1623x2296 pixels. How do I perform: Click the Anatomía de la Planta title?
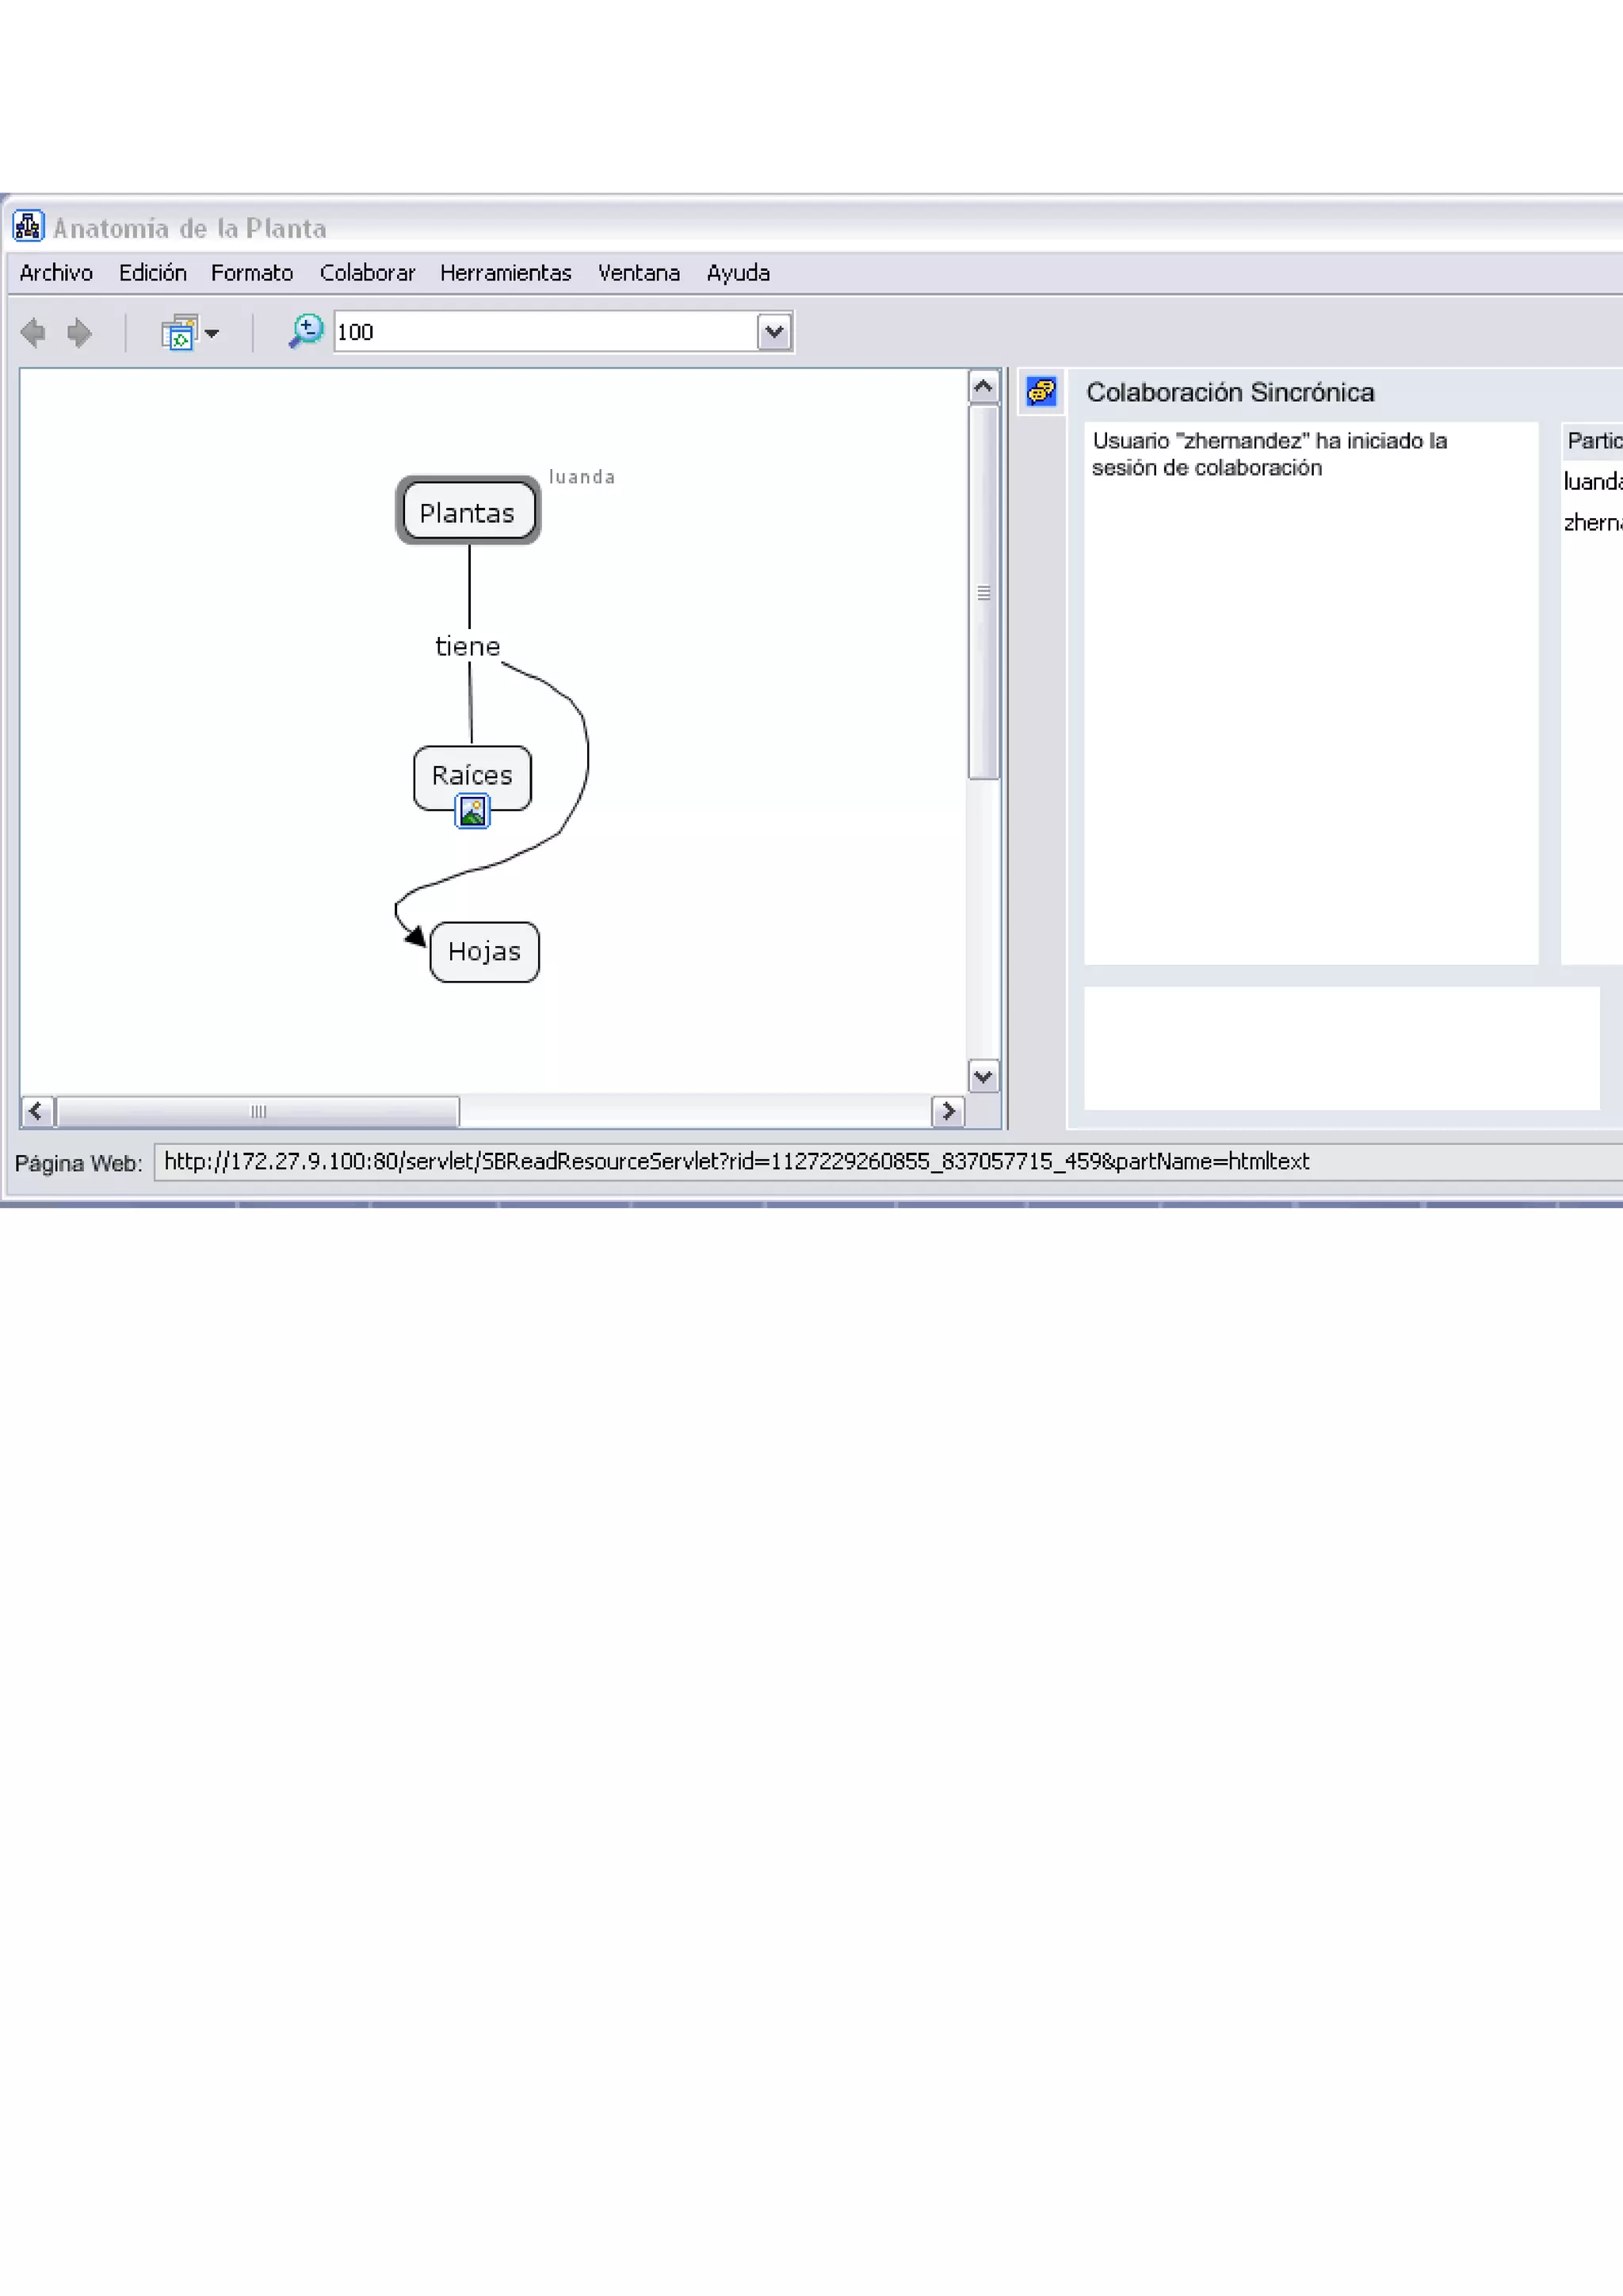tap(190, 228)
